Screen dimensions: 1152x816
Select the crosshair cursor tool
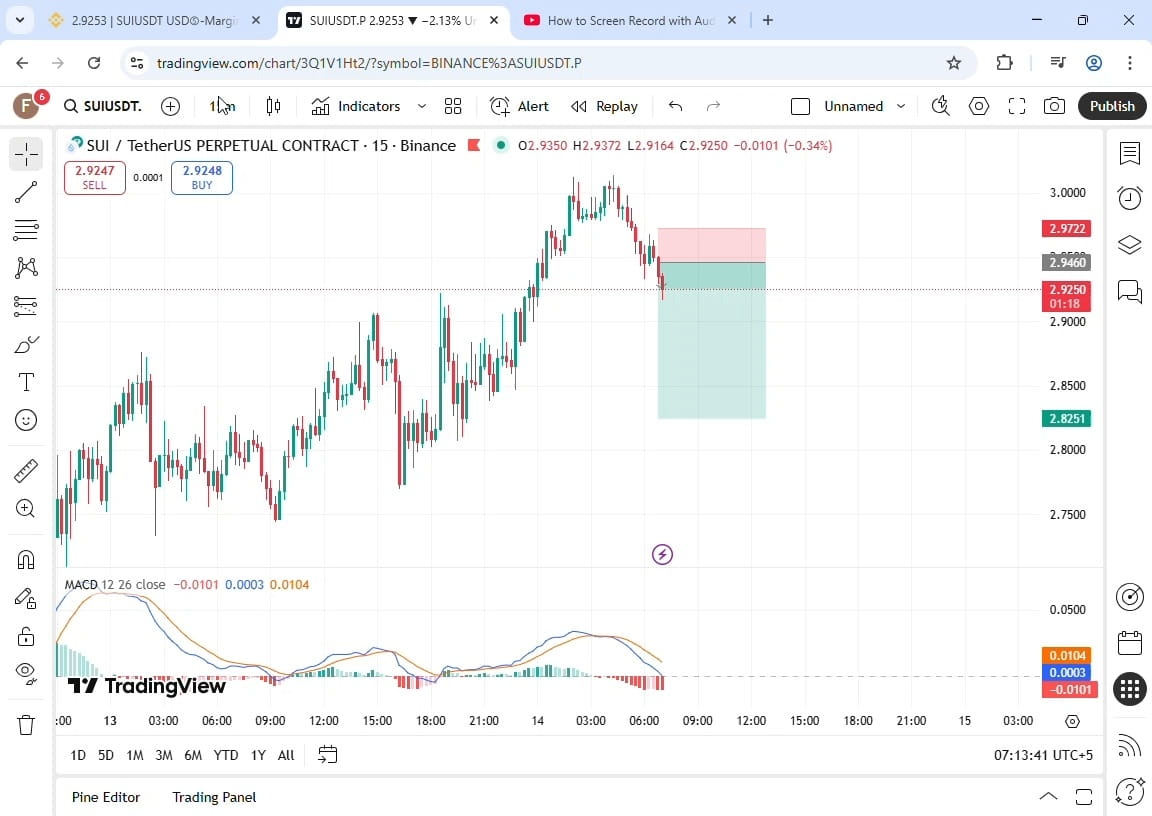26,155
